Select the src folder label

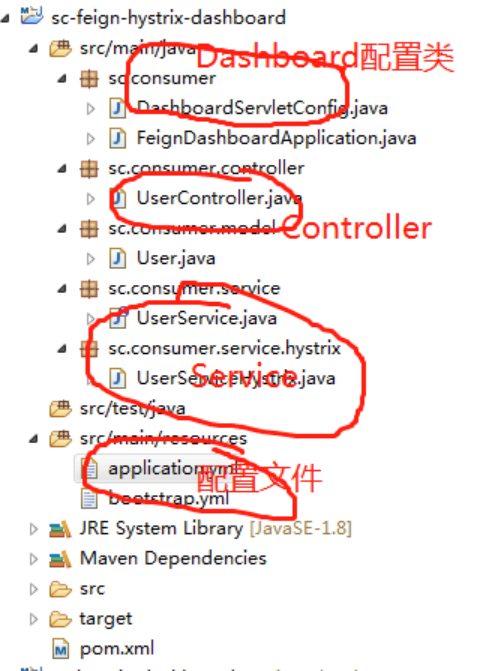click(92, 589)
